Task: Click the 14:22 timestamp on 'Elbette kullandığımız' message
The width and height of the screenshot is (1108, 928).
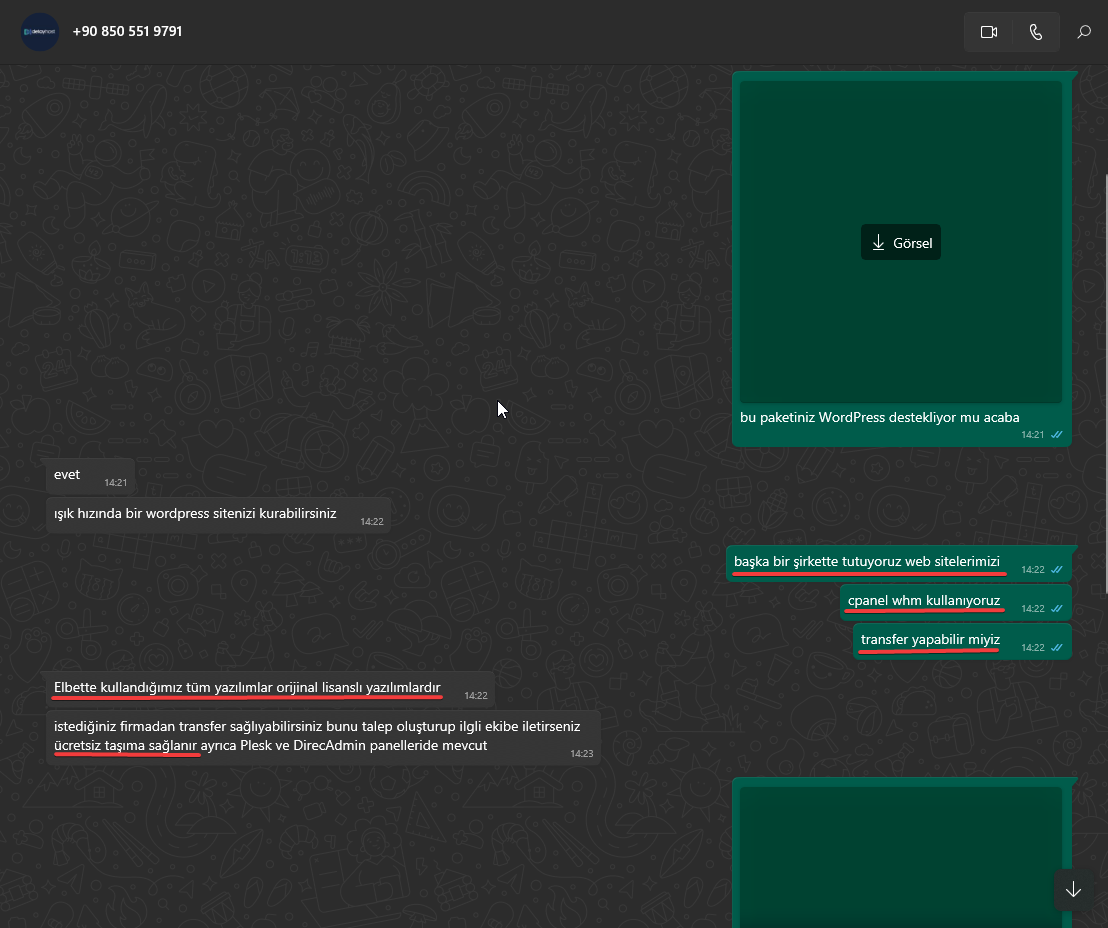Action: [476, 695]
